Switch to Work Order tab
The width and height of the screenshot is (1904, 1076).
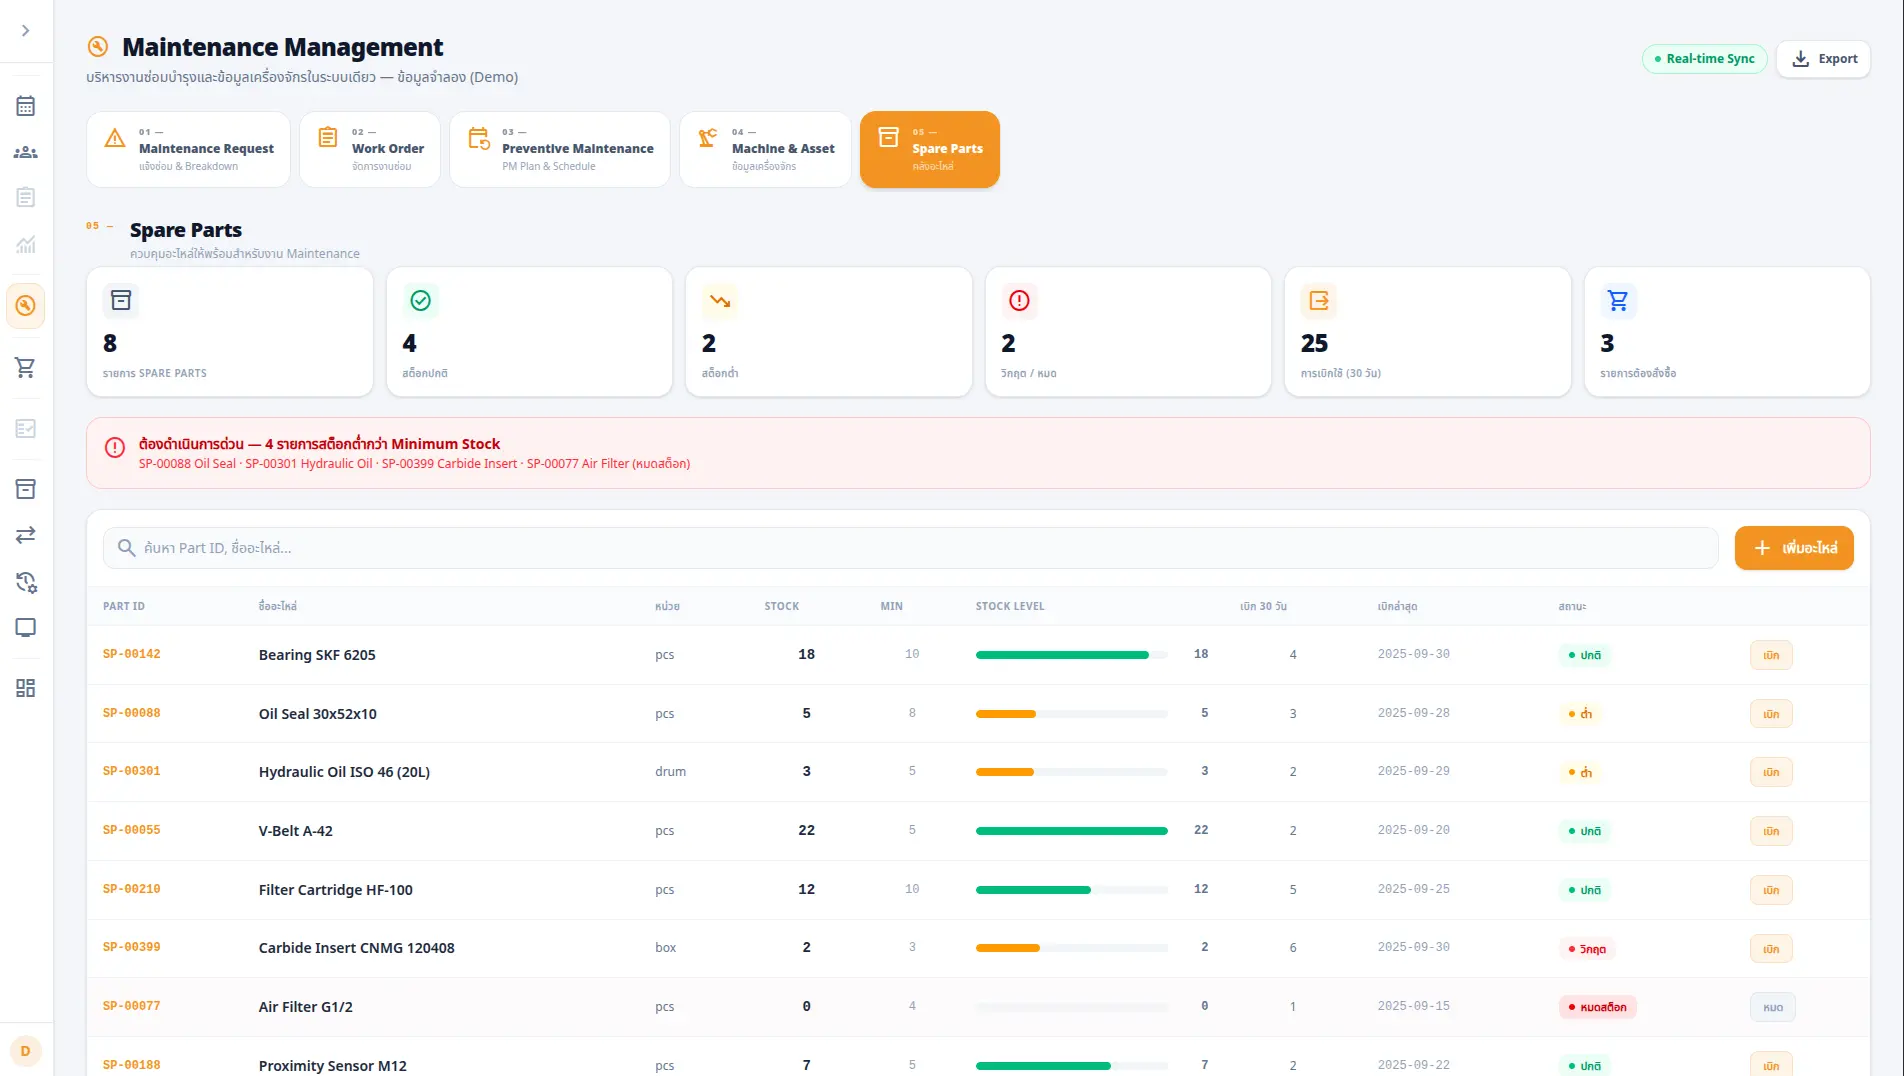point(370,149)
